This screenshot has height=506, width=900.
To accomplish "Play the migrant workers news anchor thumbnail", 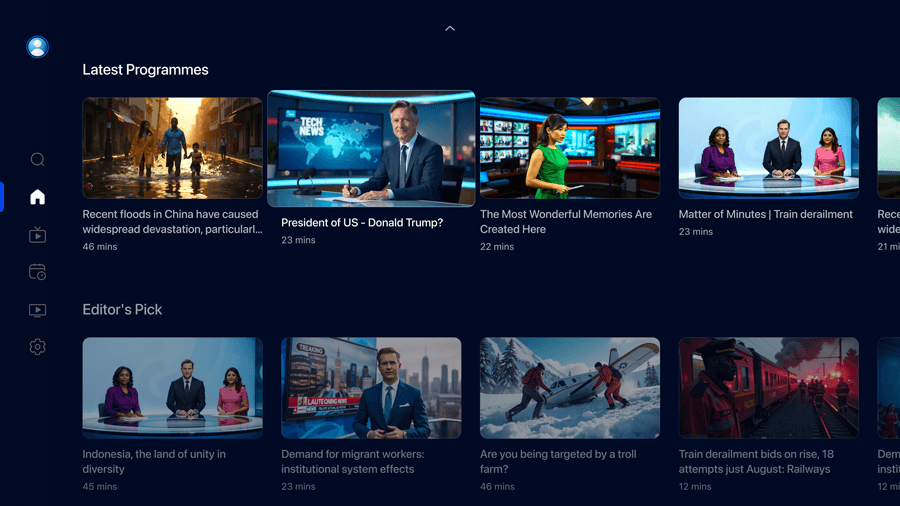I will point(371,388).
